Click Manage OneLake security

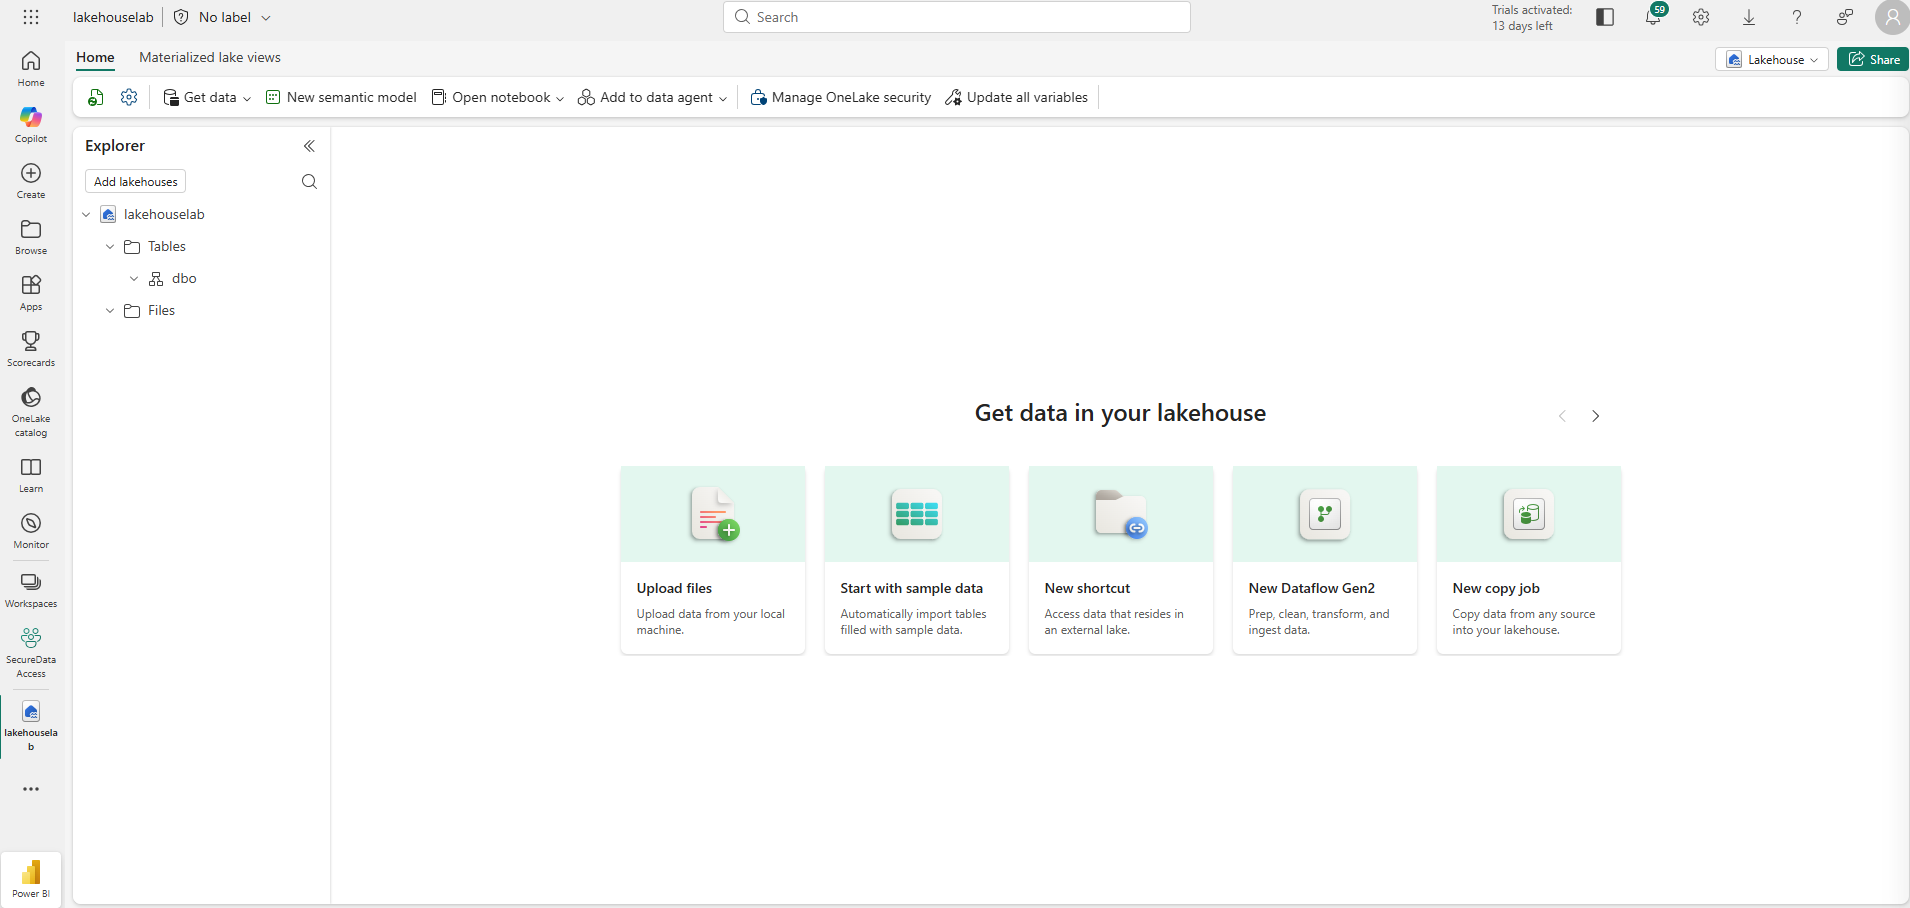tap(841, 97)
